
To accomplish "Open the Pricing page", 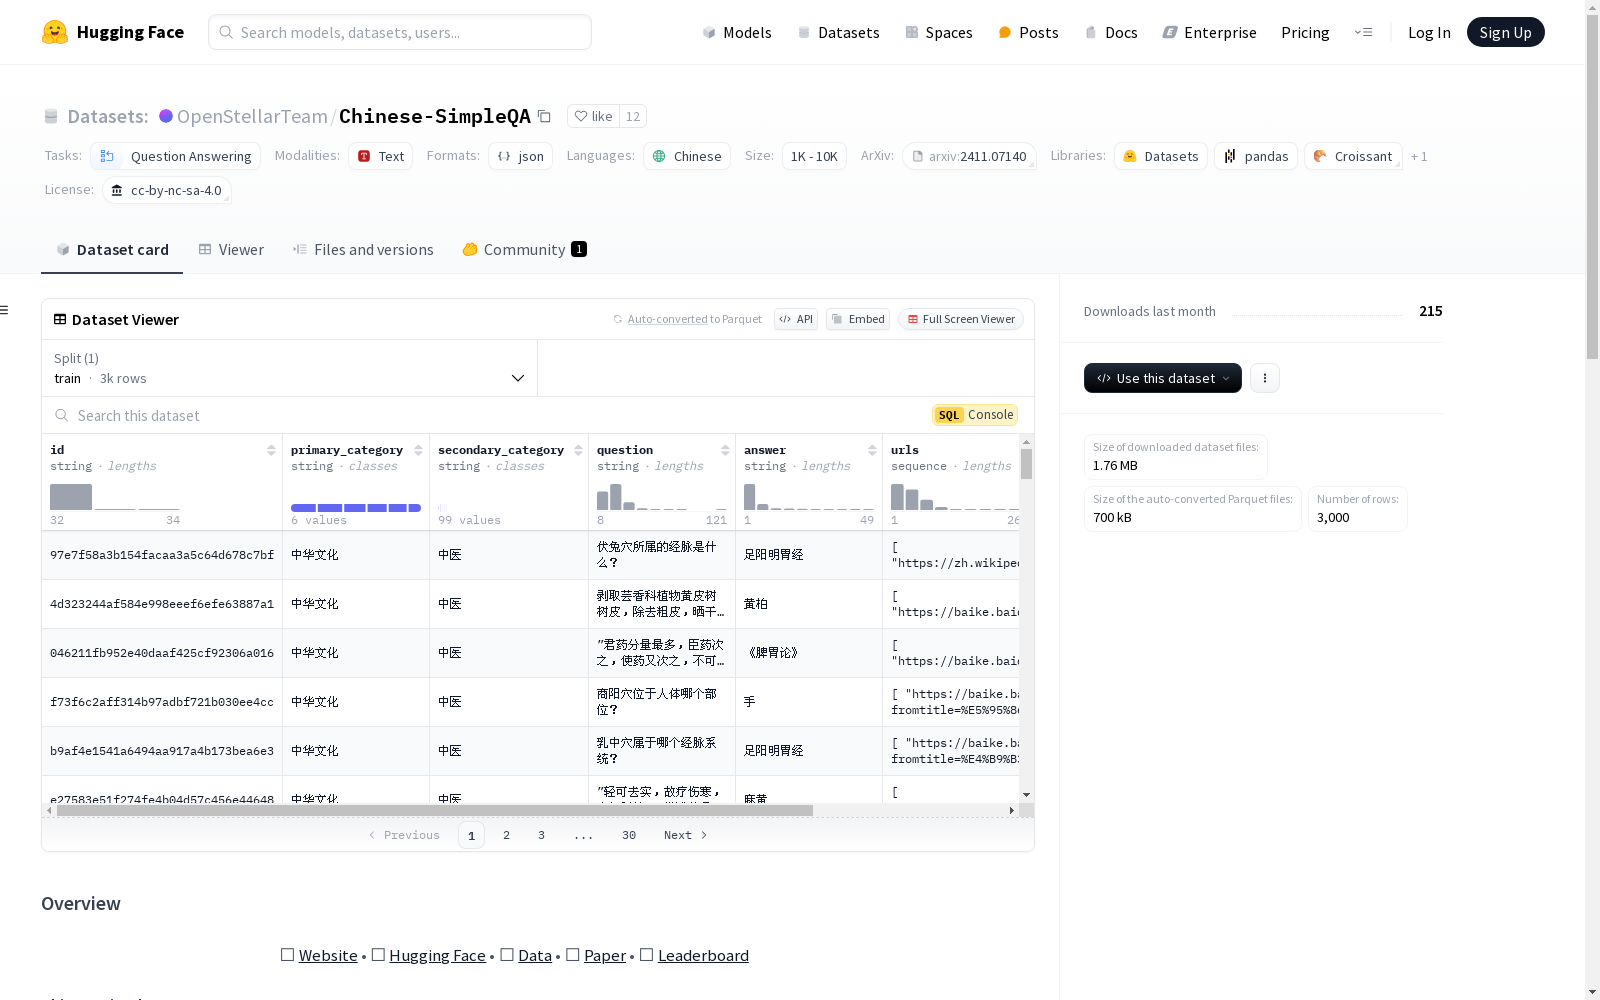I will pos(1305,32).
